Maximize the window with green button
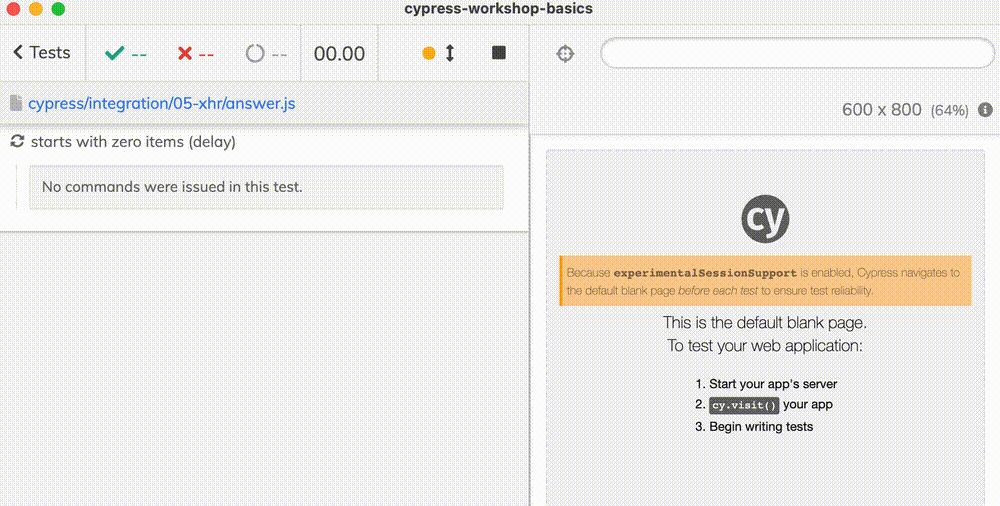 [58, 9]
